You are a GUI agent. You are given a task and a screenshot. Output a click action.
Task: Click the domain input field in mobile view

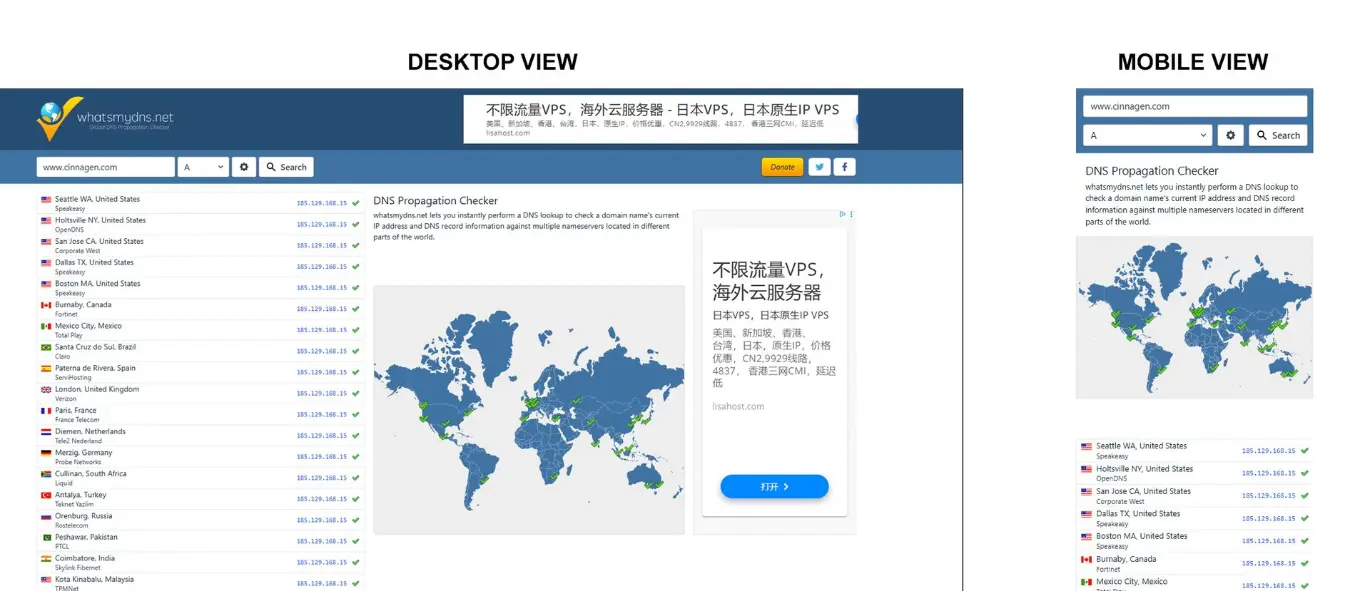click(x=1195, y=106)
